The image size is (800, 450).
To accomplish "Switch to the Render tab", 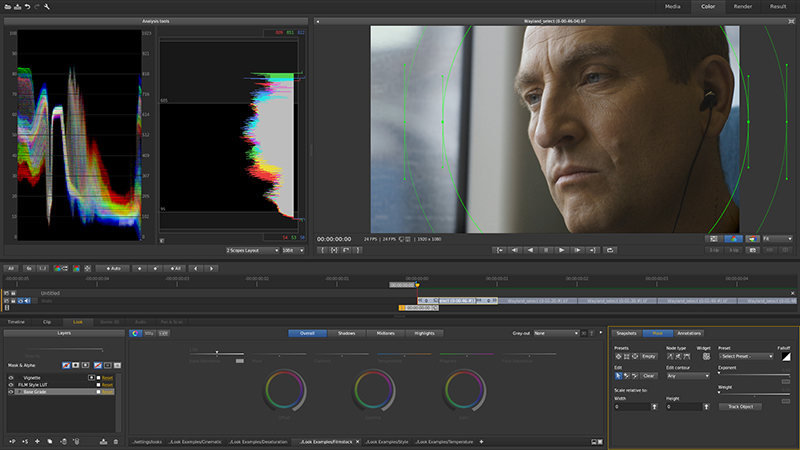I will click(x=743, y=6).
